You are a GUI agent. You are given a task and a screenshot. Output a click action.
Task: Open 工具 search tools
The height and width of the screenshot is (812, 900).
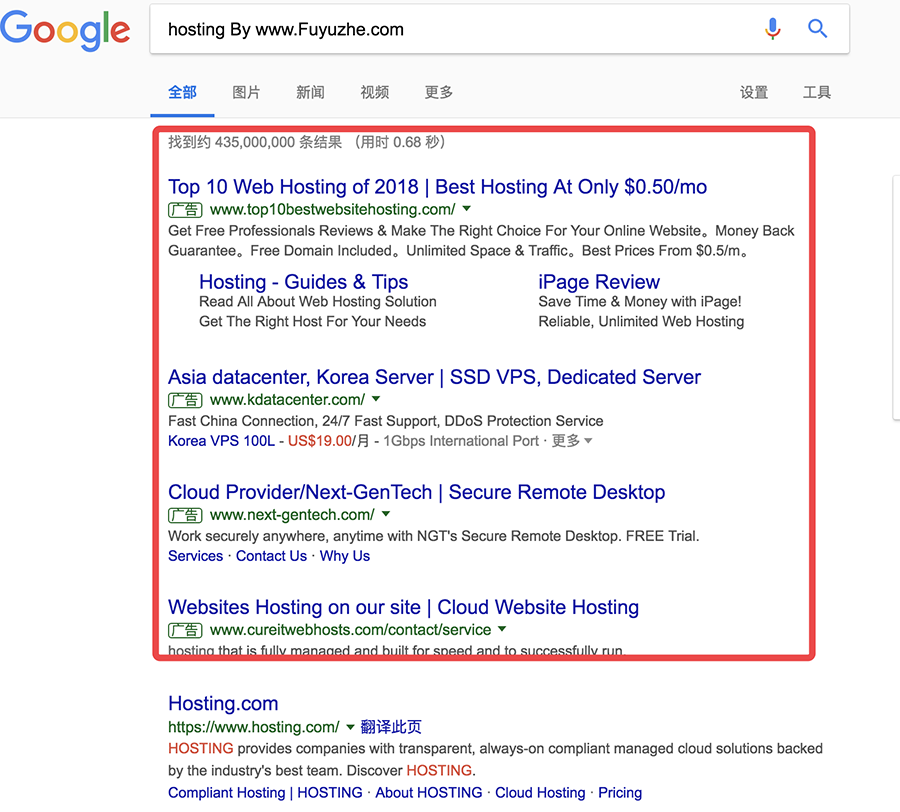click(817, 92)
